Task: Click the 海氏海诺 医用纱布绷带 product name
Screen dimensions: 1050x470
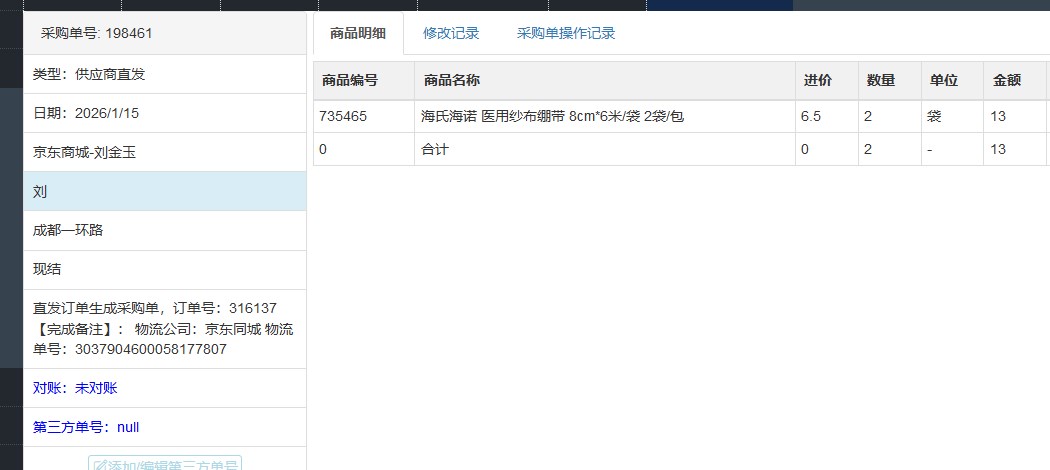Action: (x=552, y=116)
